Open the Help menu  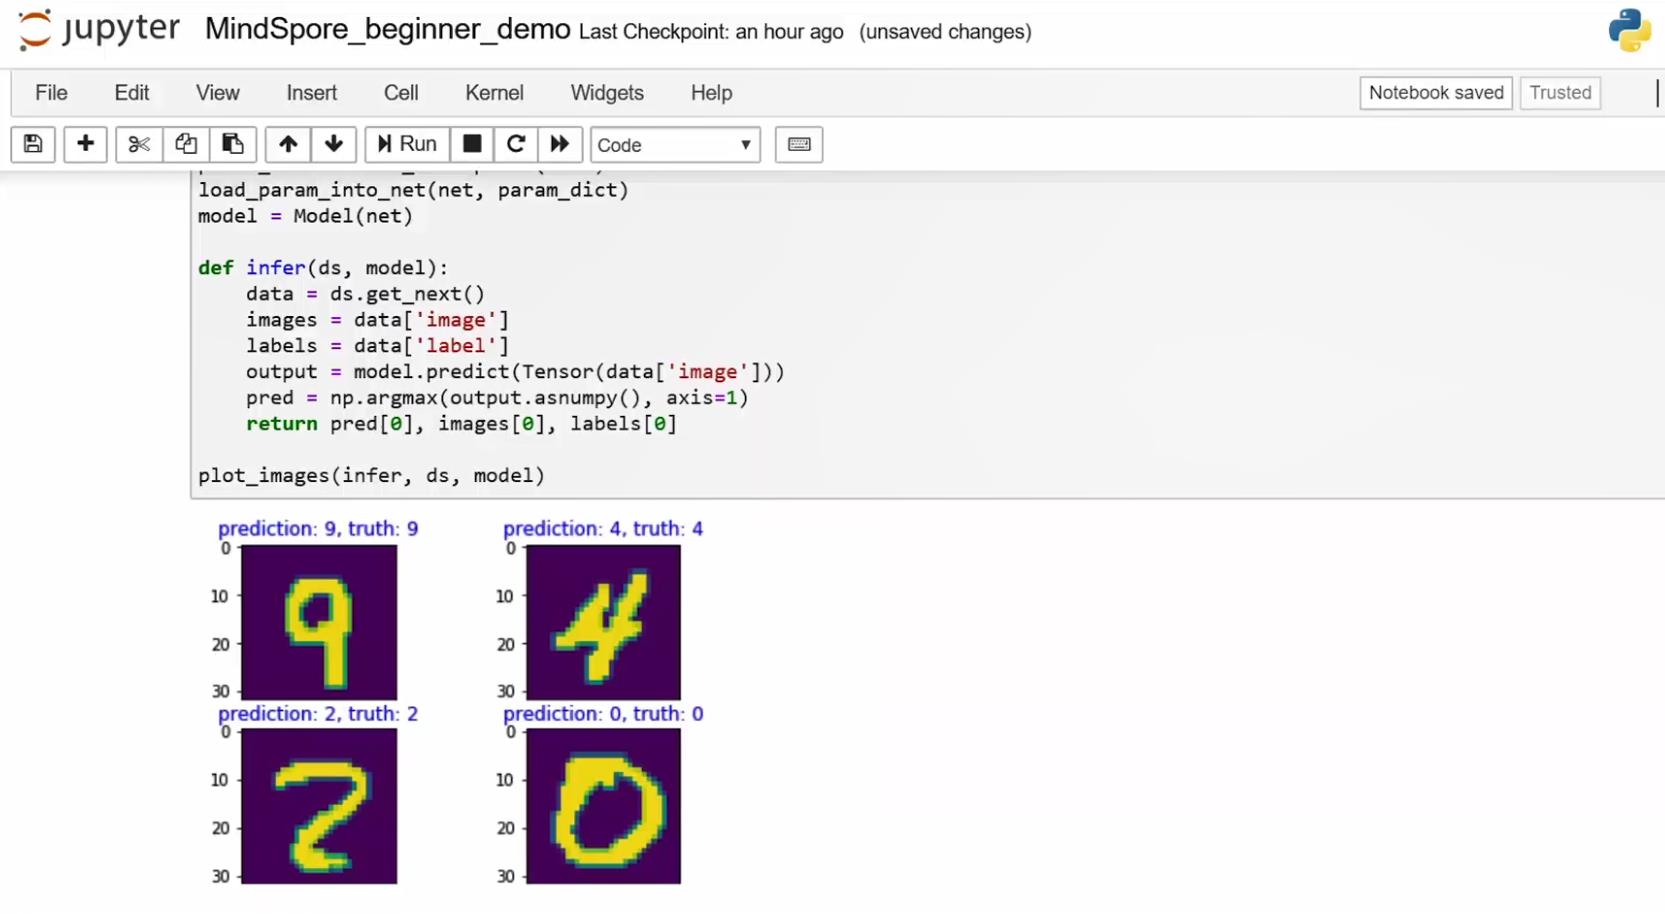(711, 93)
